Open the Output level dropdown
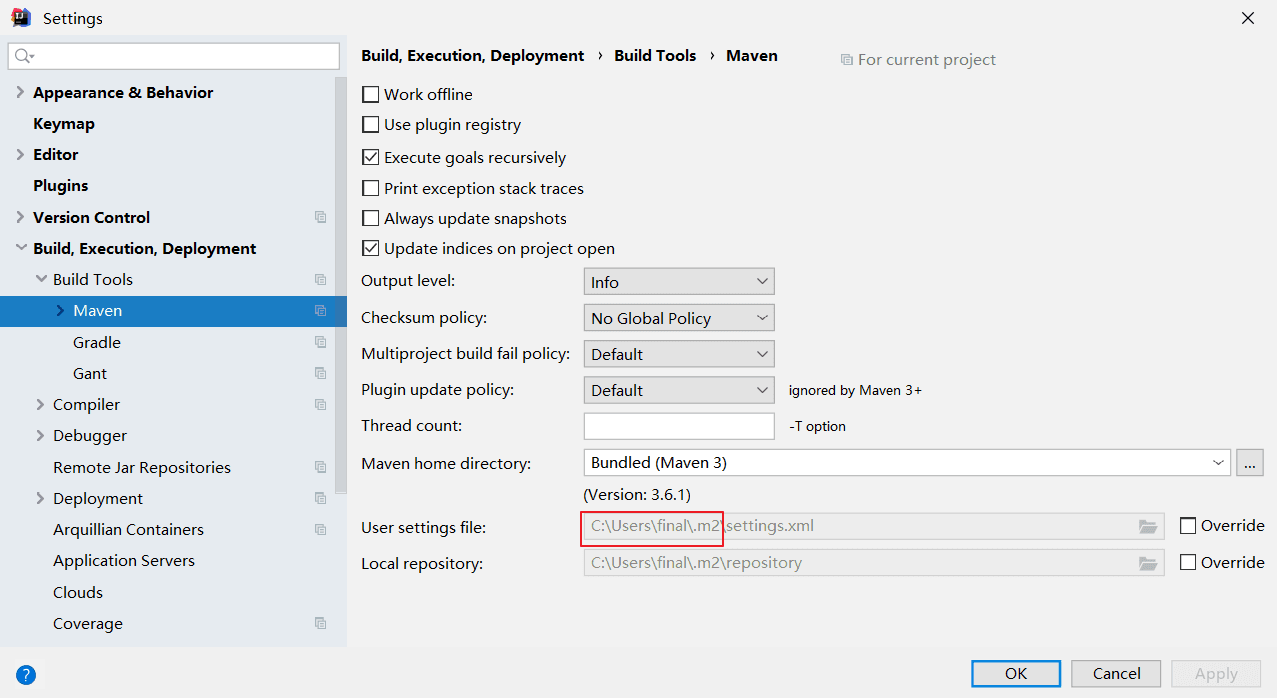1277x698 pixels. click(x=678, y=282)
